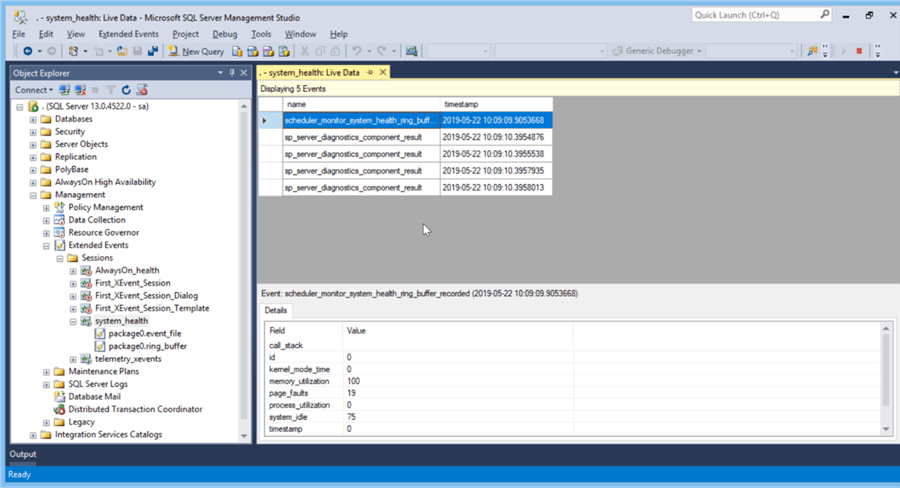Image resolution: width=900 pixels, height=488 pixels.
Task: Select the Details tab
Action: click(276, 310)
